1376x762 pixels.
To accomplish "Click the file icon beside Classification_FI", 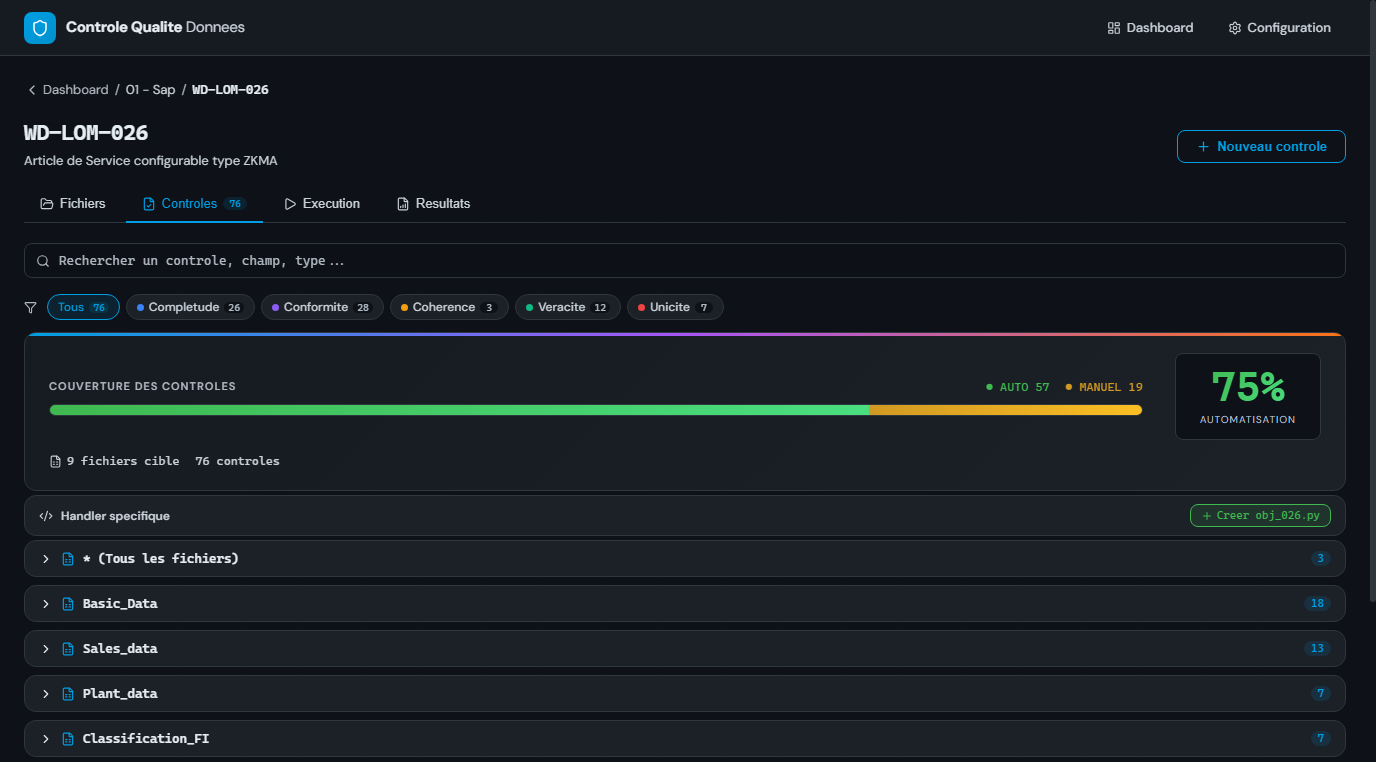I will (x=68, y=739).
